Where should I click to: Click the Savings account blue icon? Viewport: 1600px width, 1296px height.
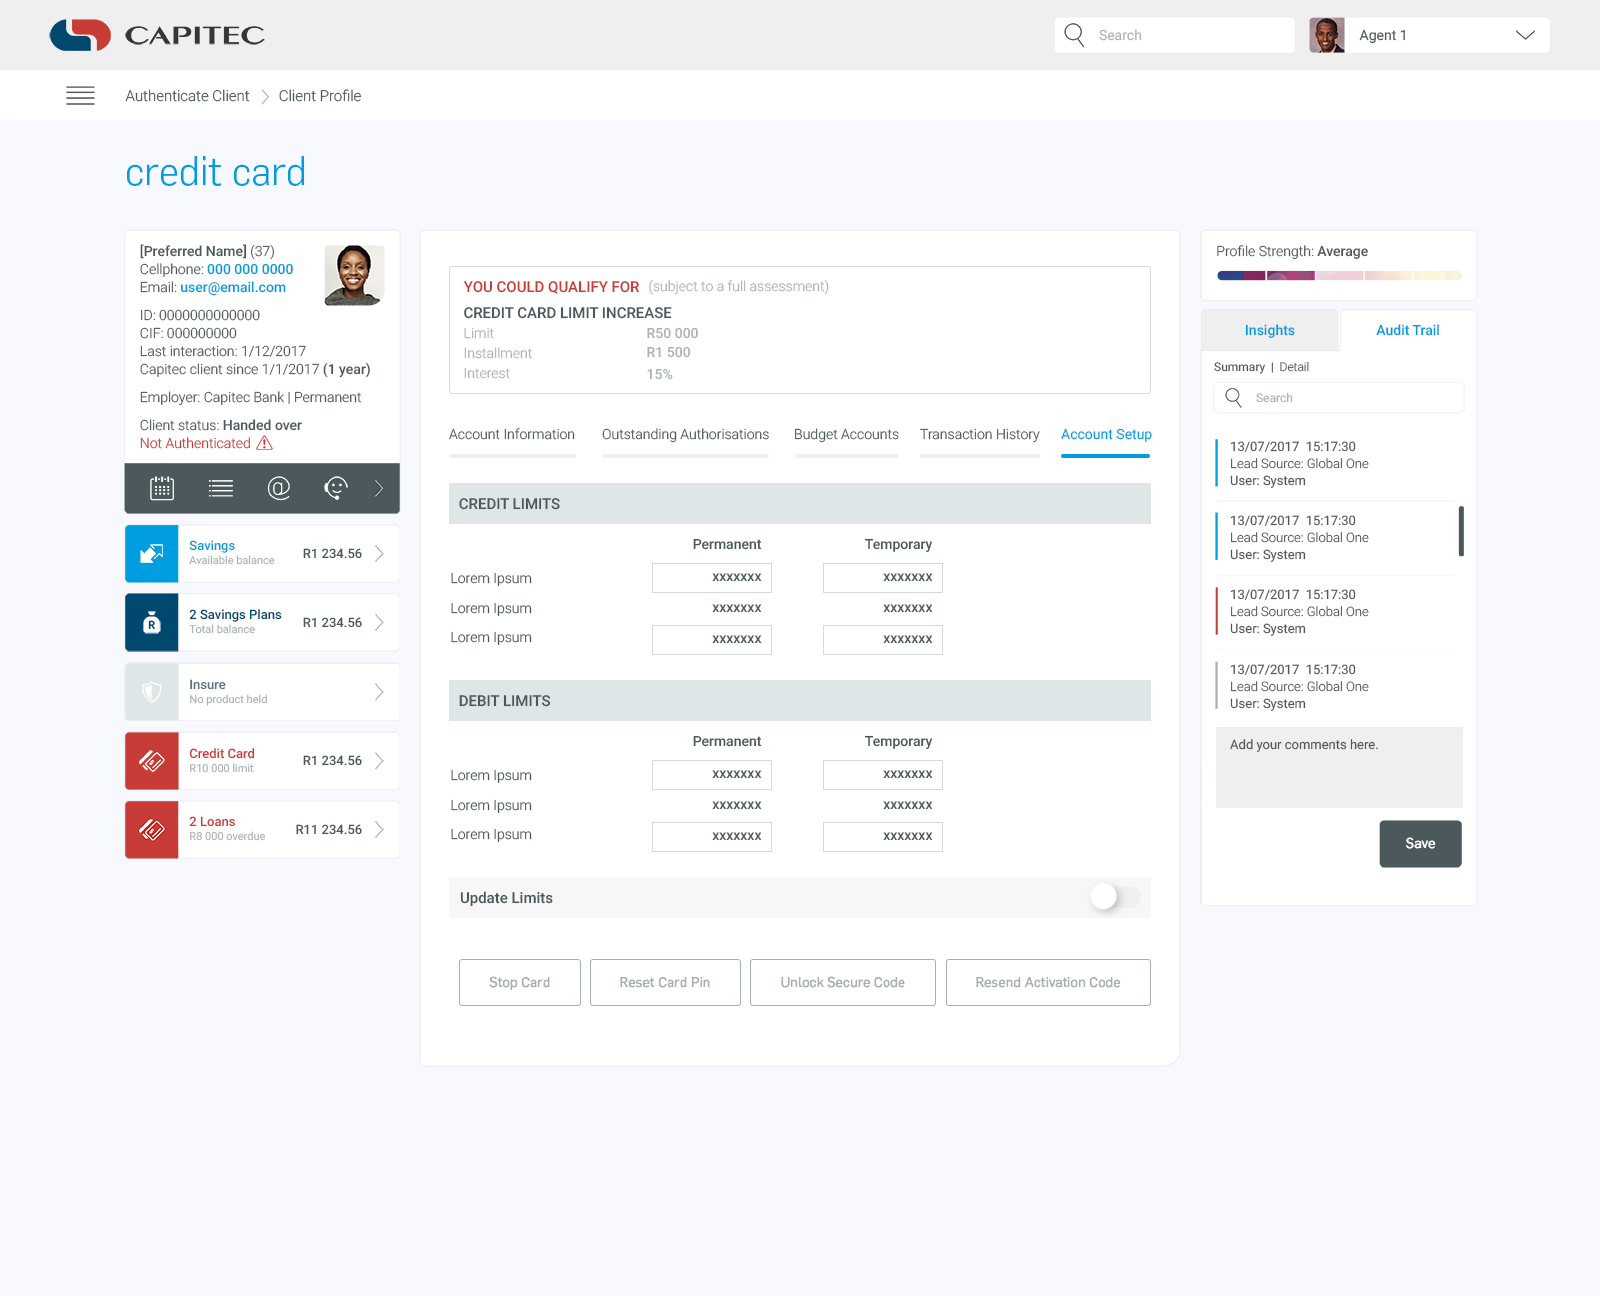point(152,553)
